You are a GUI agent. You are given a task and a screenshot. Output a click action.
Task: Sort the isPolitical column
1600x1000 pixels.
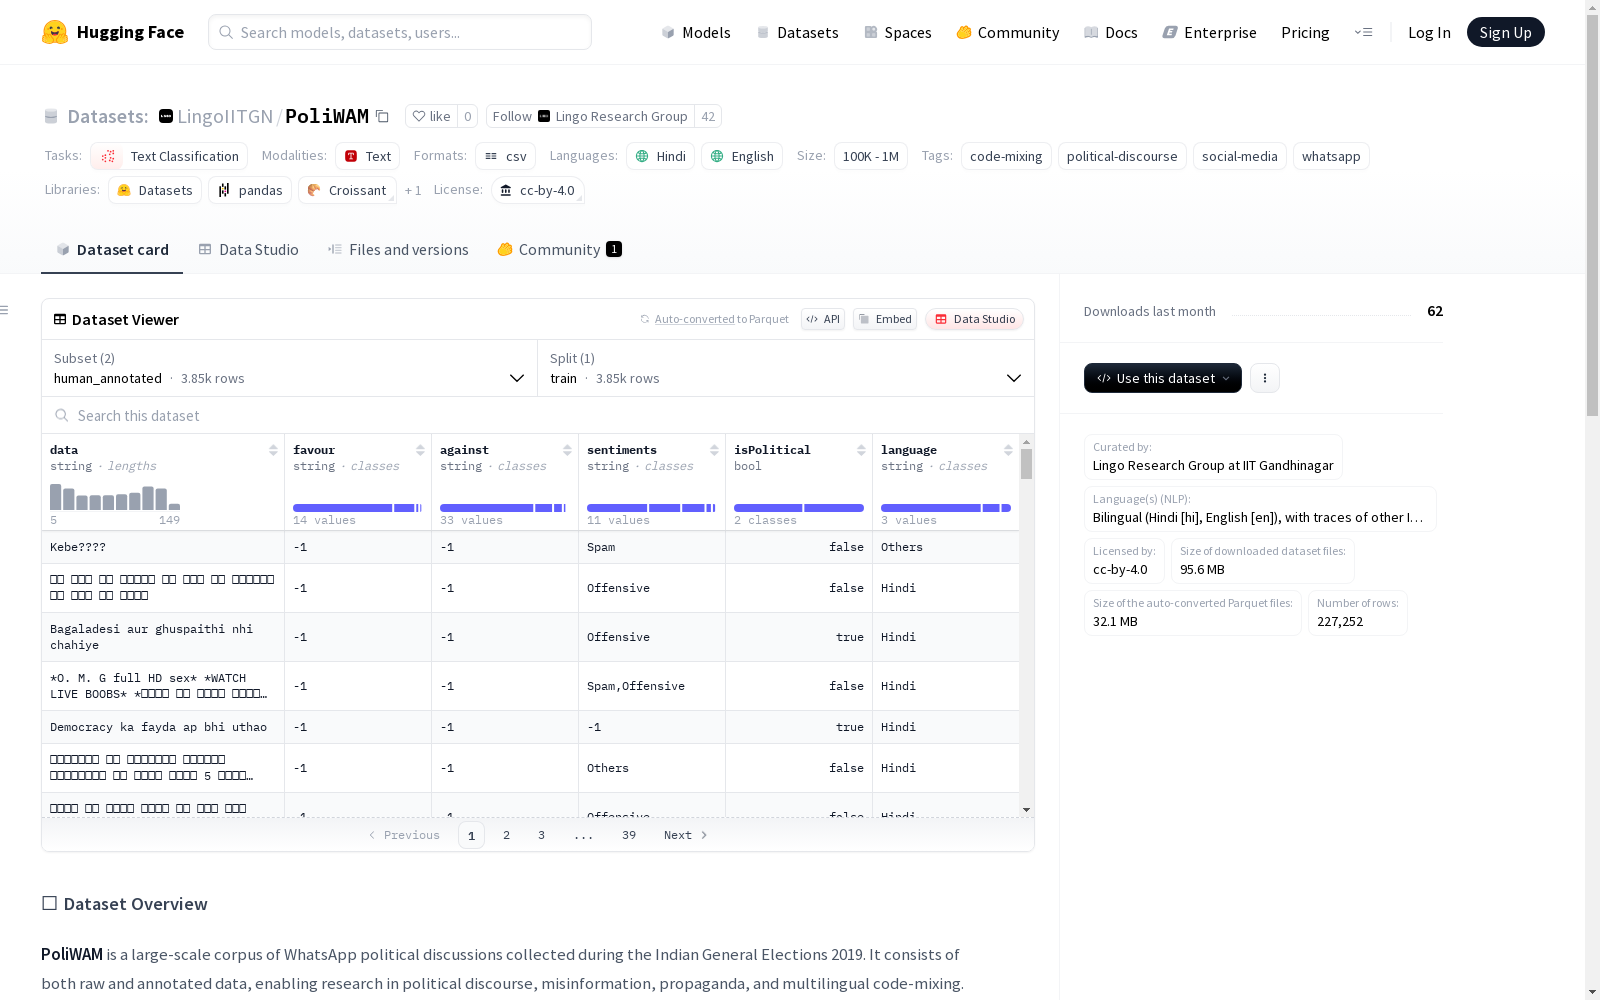861,450
